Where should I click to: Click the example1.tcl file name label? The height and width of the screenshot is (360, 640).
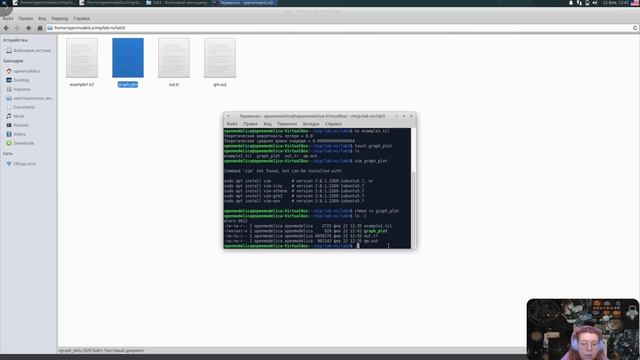(x=82, y=84)
